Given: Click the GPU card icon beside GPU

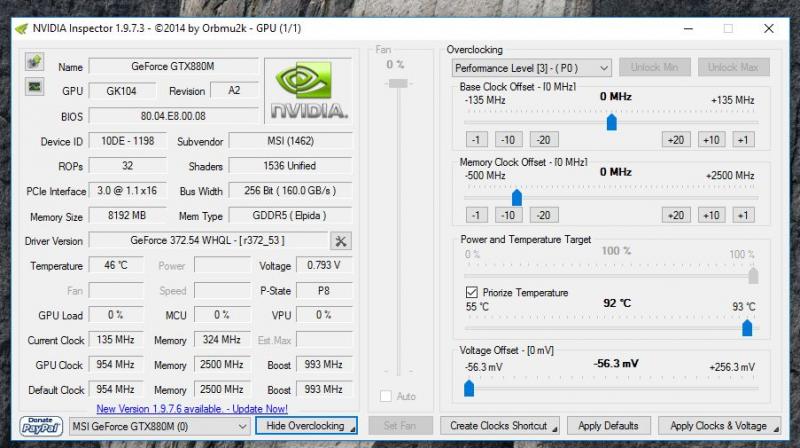Looking at the screenshot, I should point(35,87).
